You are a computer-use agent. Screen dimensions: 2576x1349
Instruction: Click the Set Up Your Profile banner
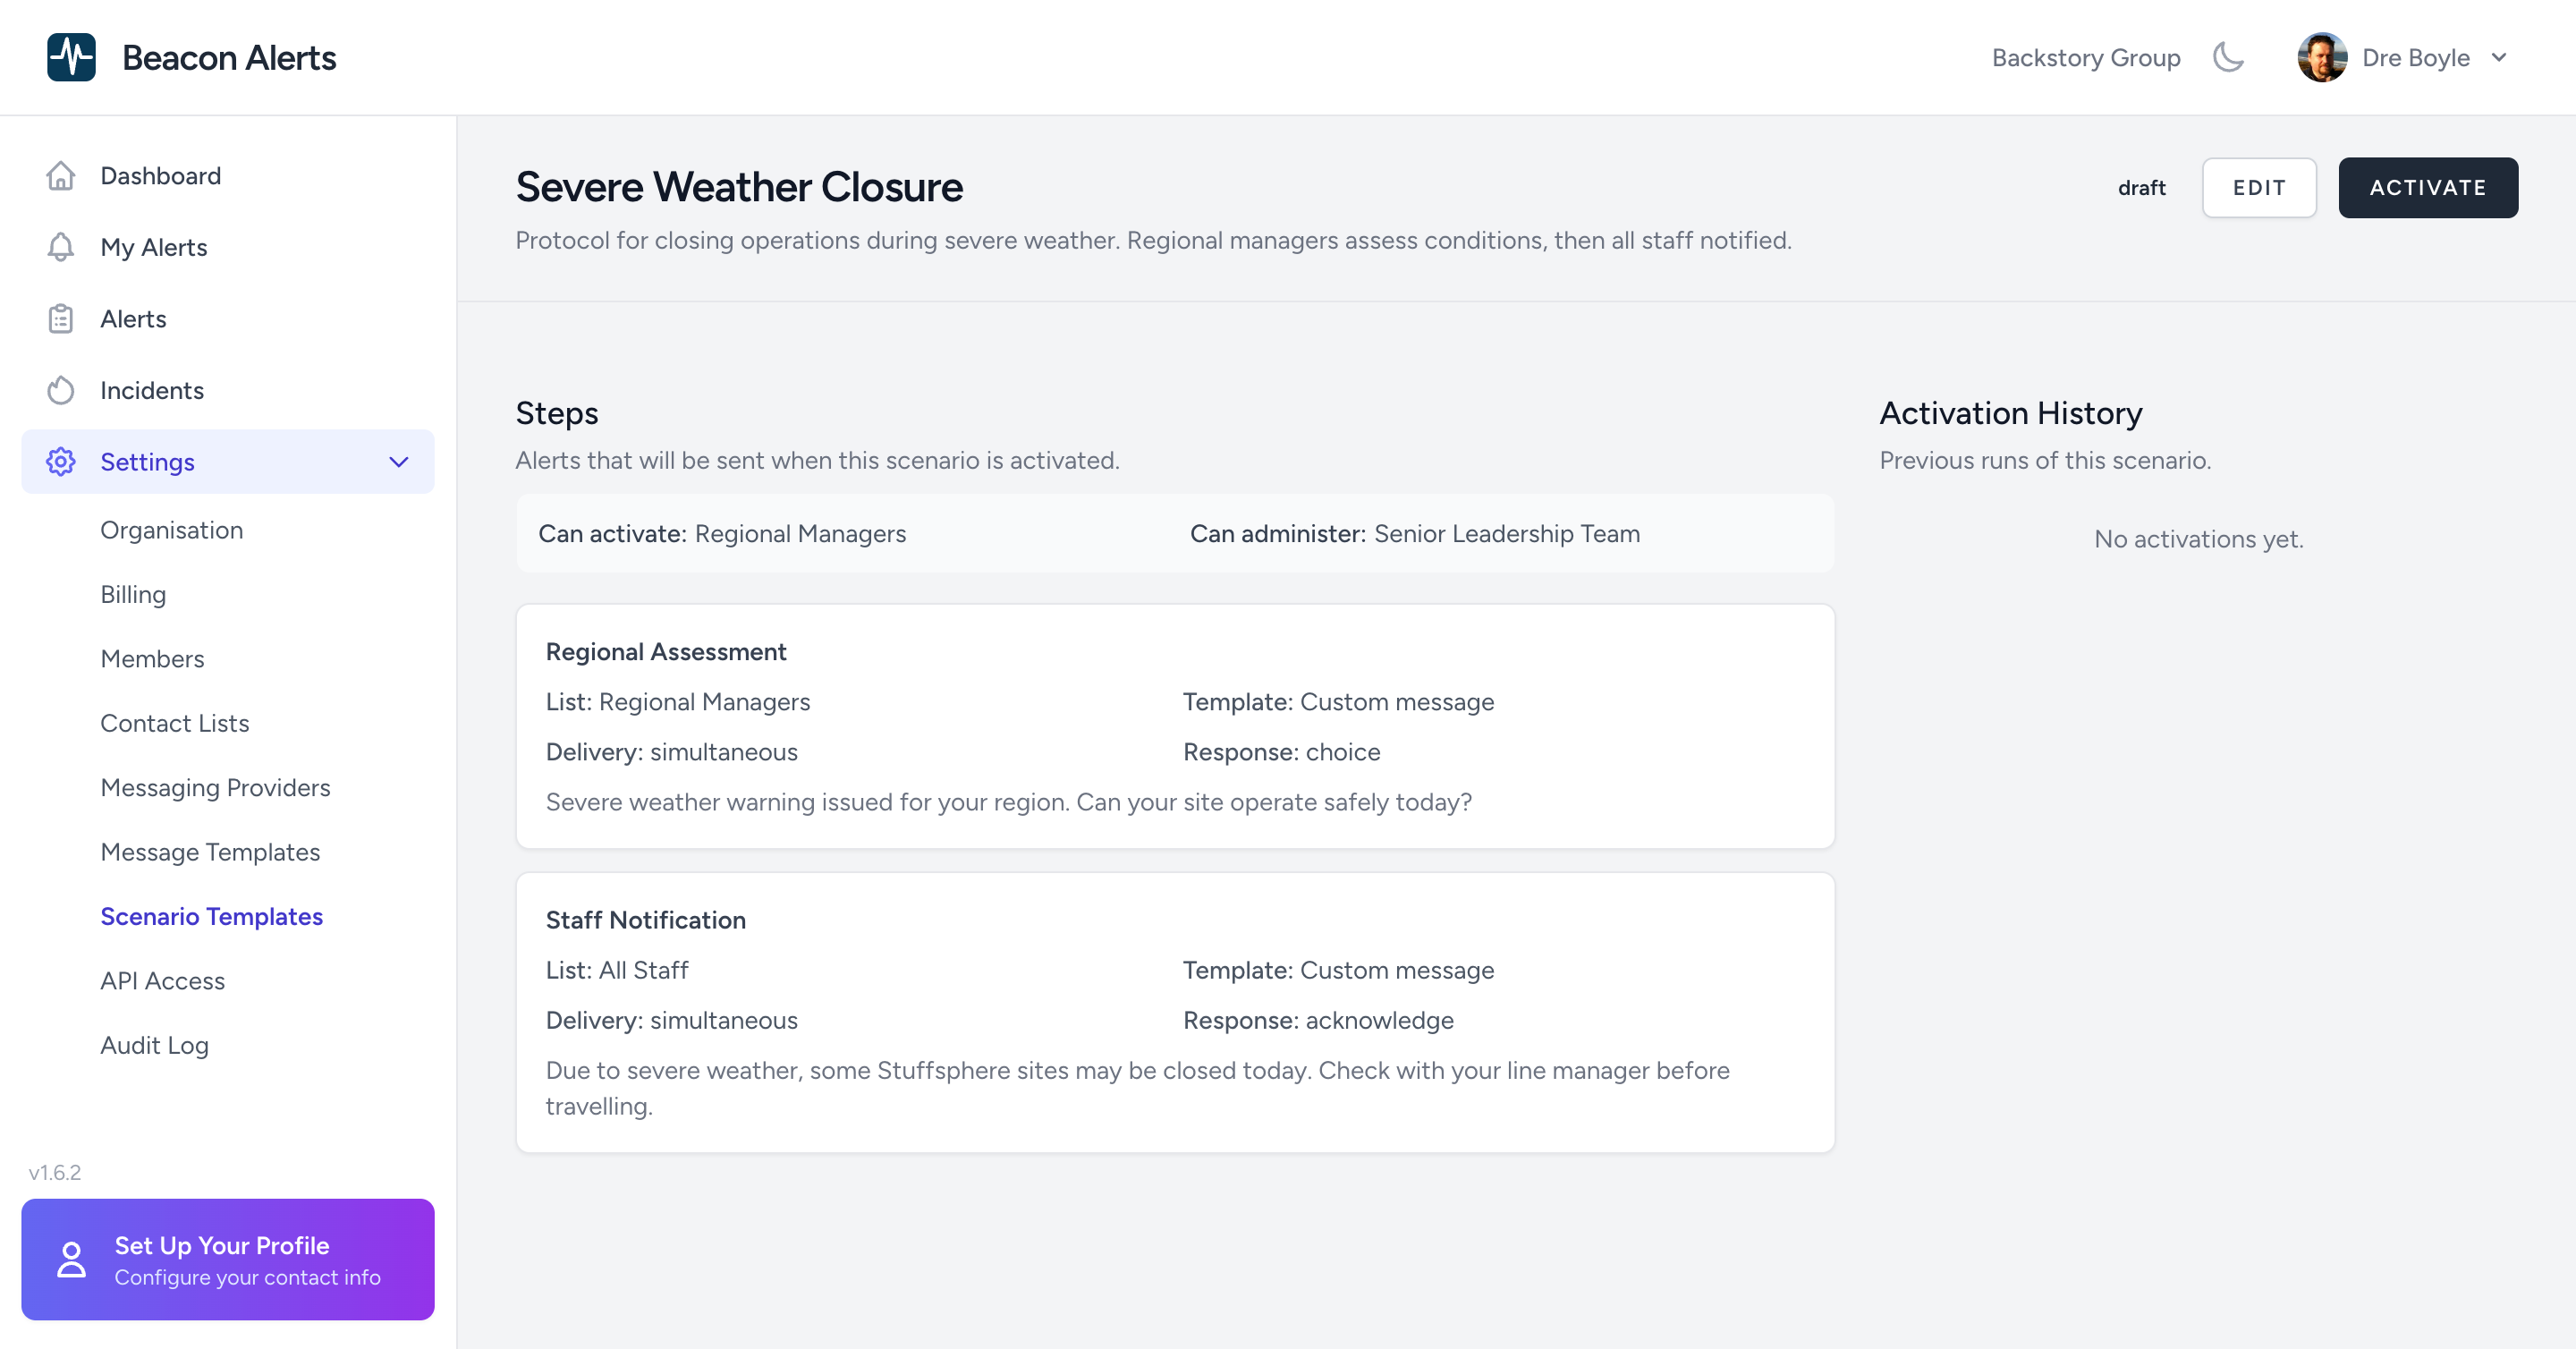pyautogui.click(x=227, y=1259)
